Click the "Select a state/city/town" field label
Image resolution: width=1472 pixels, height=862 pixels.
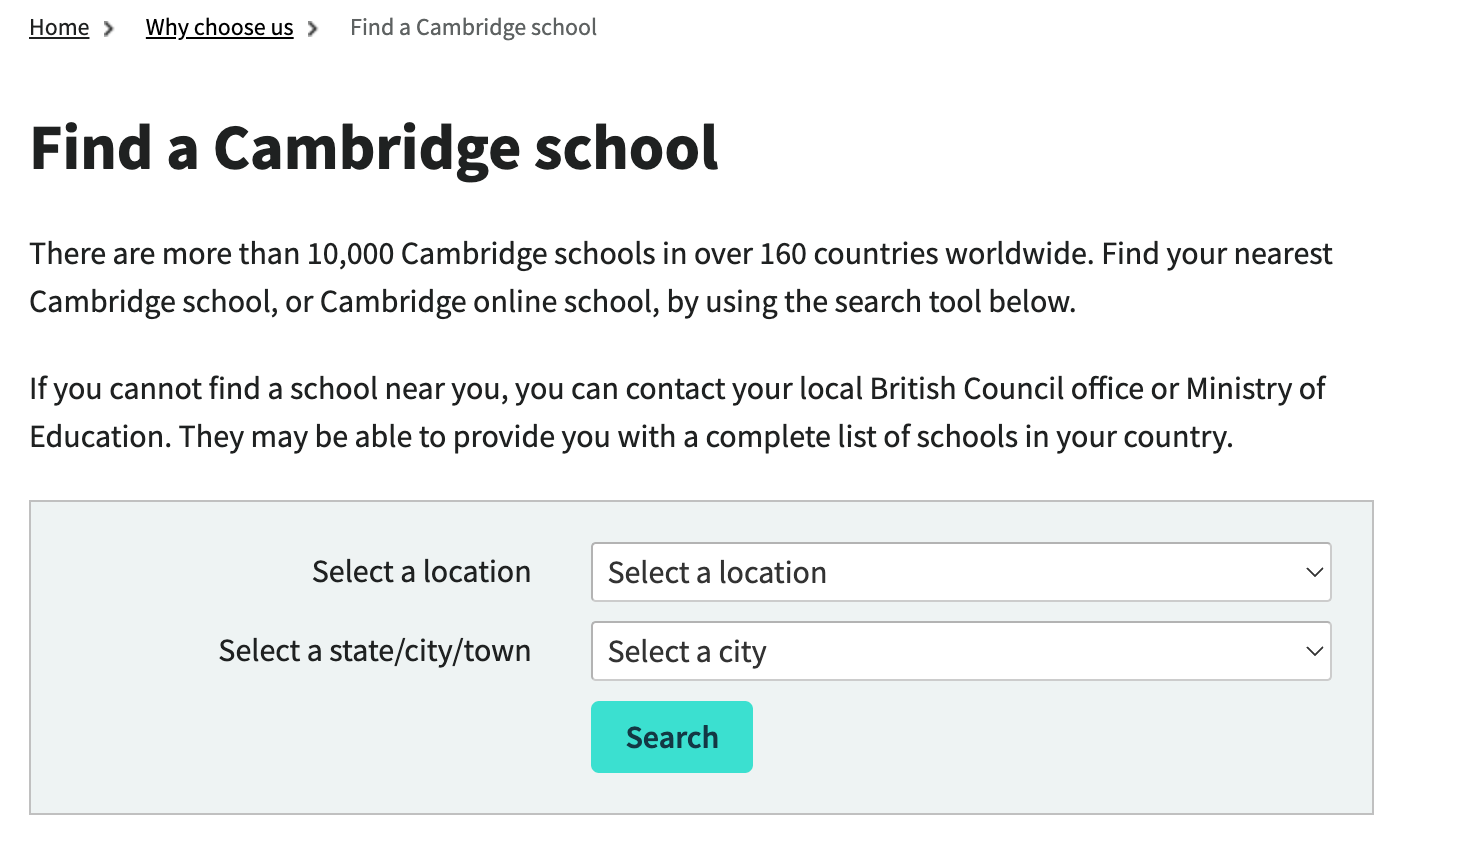(x=374, y=651)
